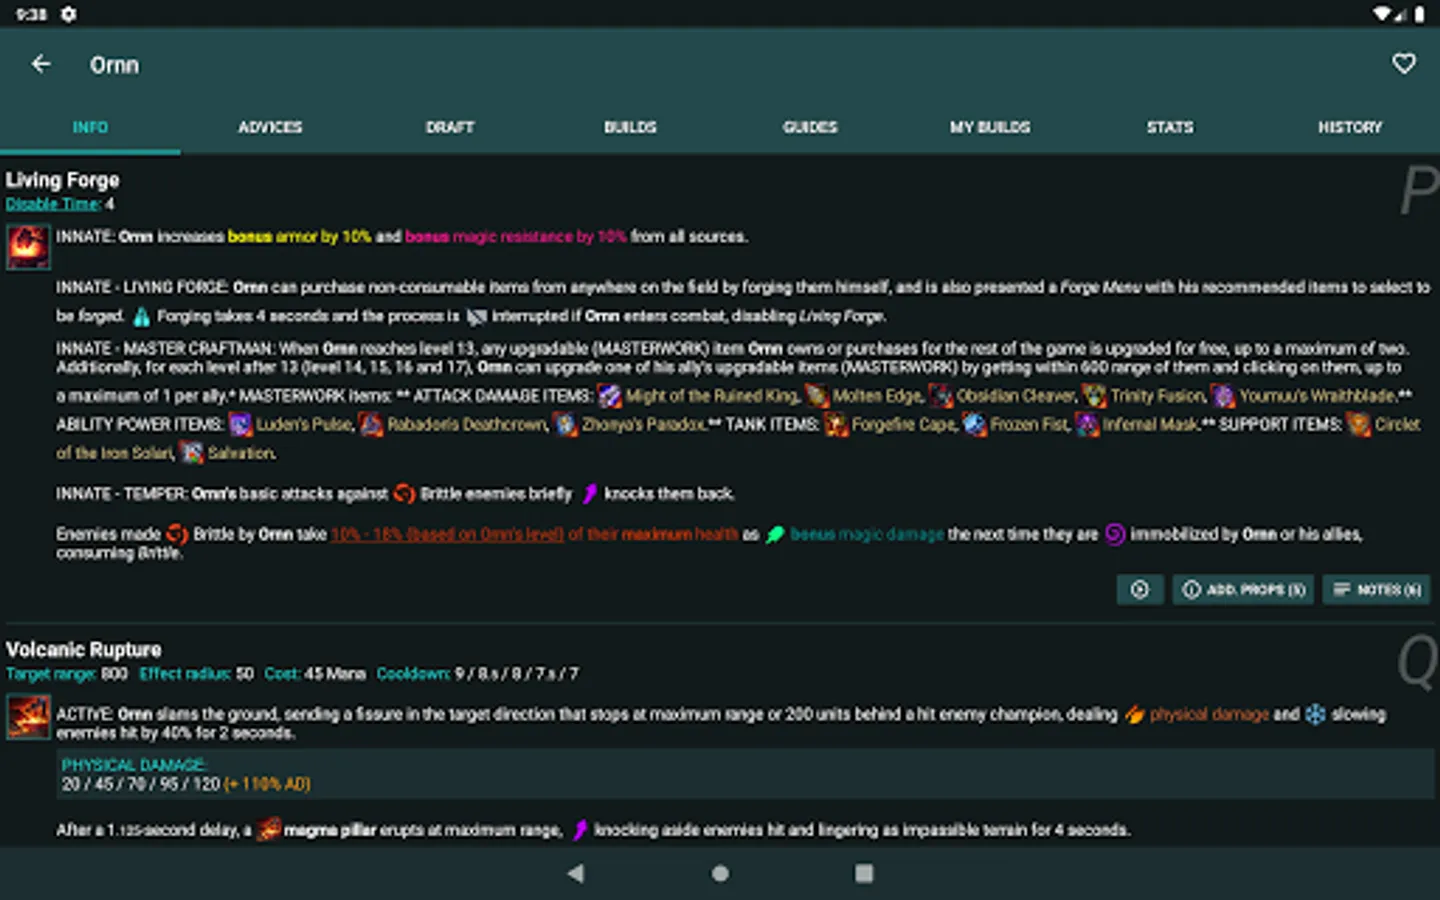The image size is (1440, 900).
Task: Open the Infernal Mask item icon
Action: point(1087,424)
